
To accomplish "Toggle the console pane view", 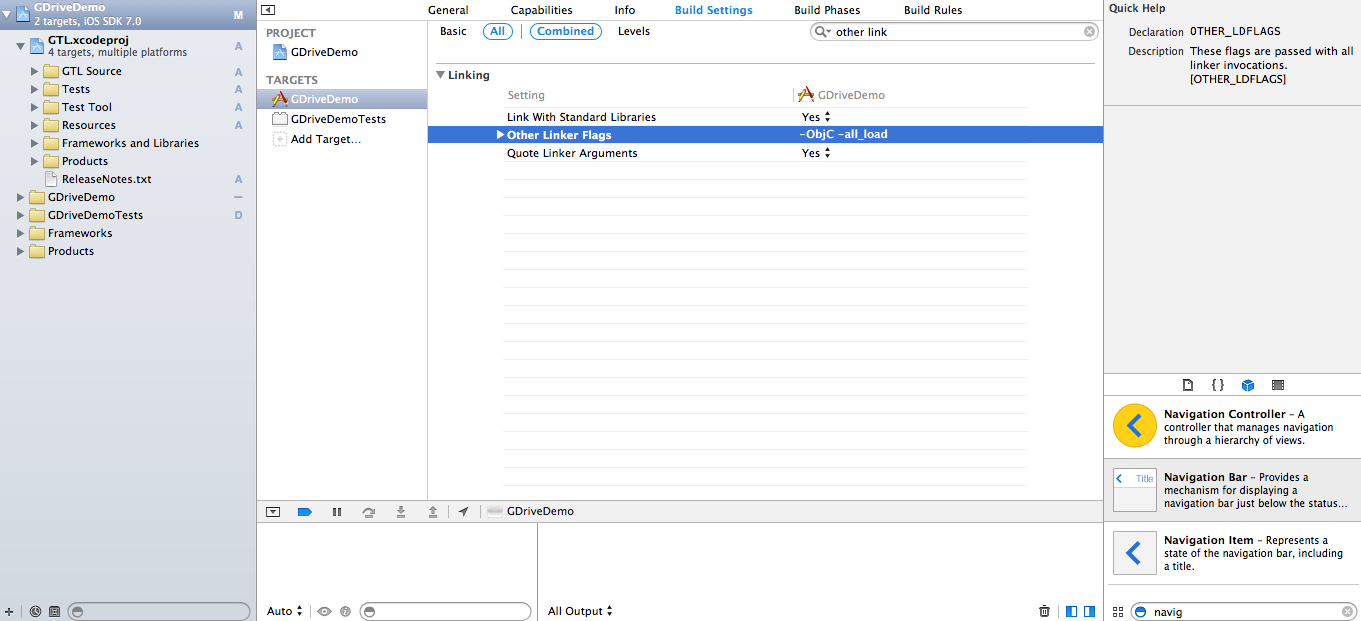I will [1090, 611].
